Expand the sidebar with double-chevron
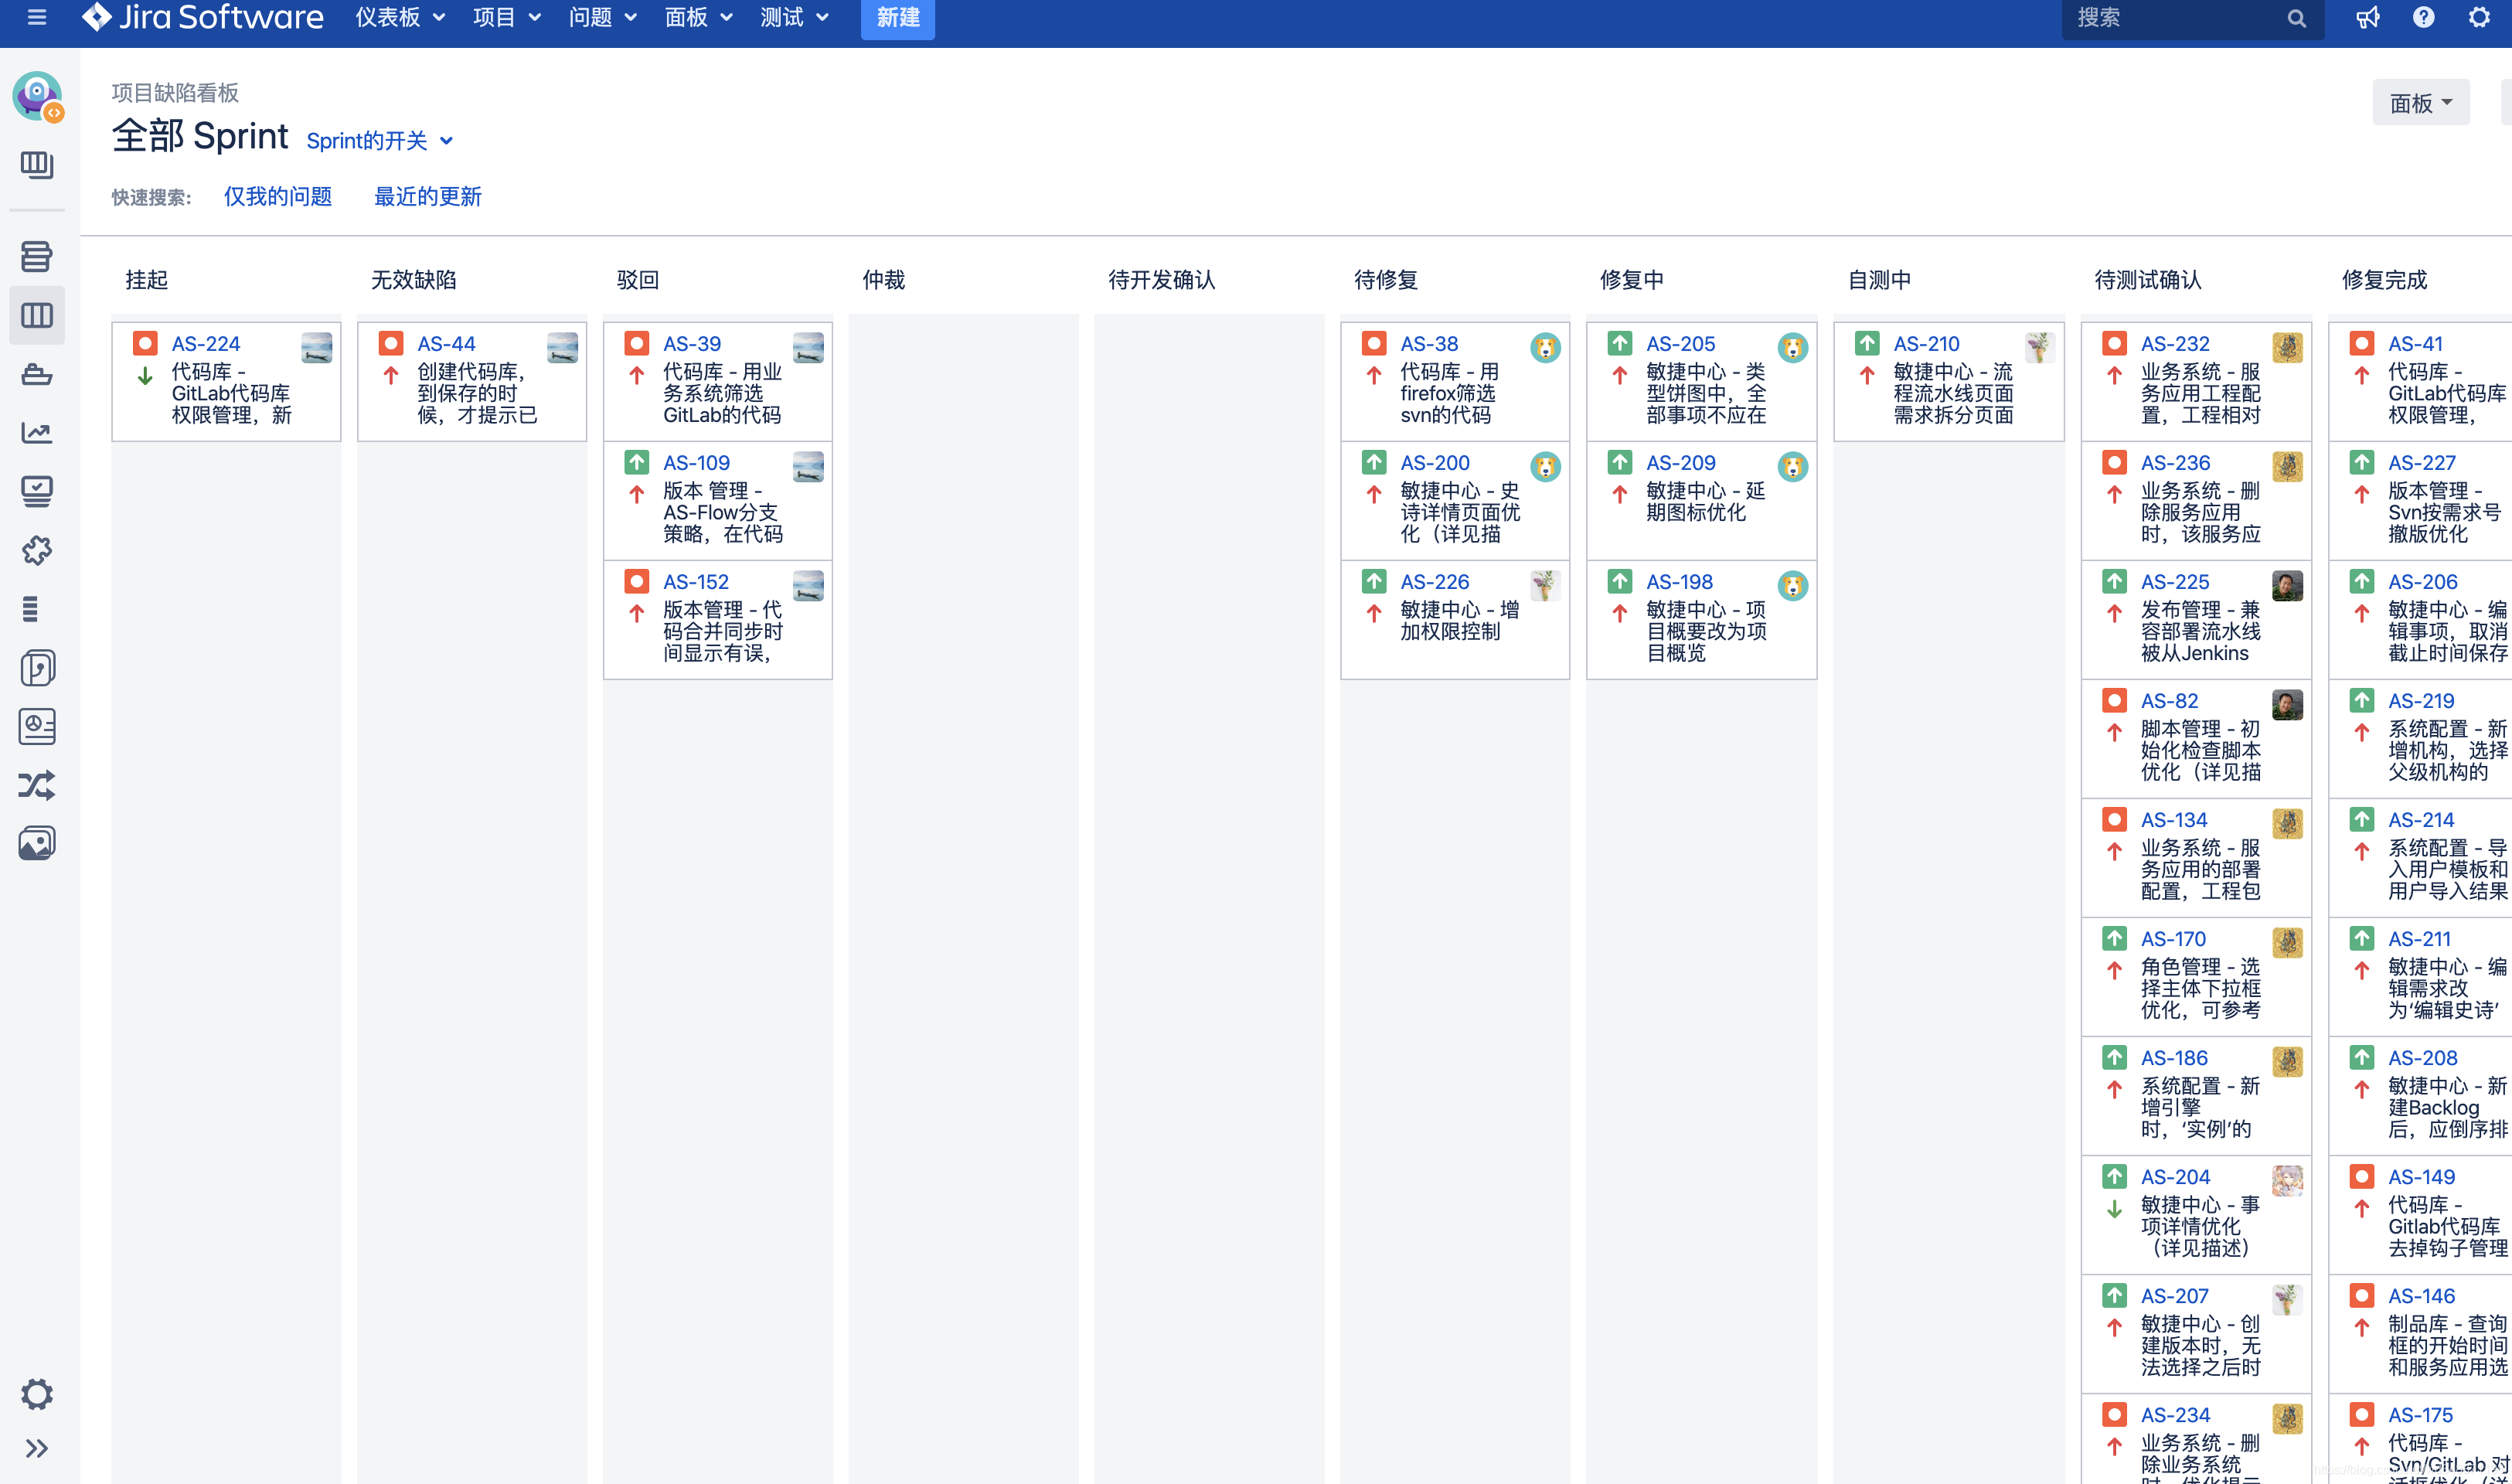Screen dimensions: 2512x1484 coord(37,1448)
